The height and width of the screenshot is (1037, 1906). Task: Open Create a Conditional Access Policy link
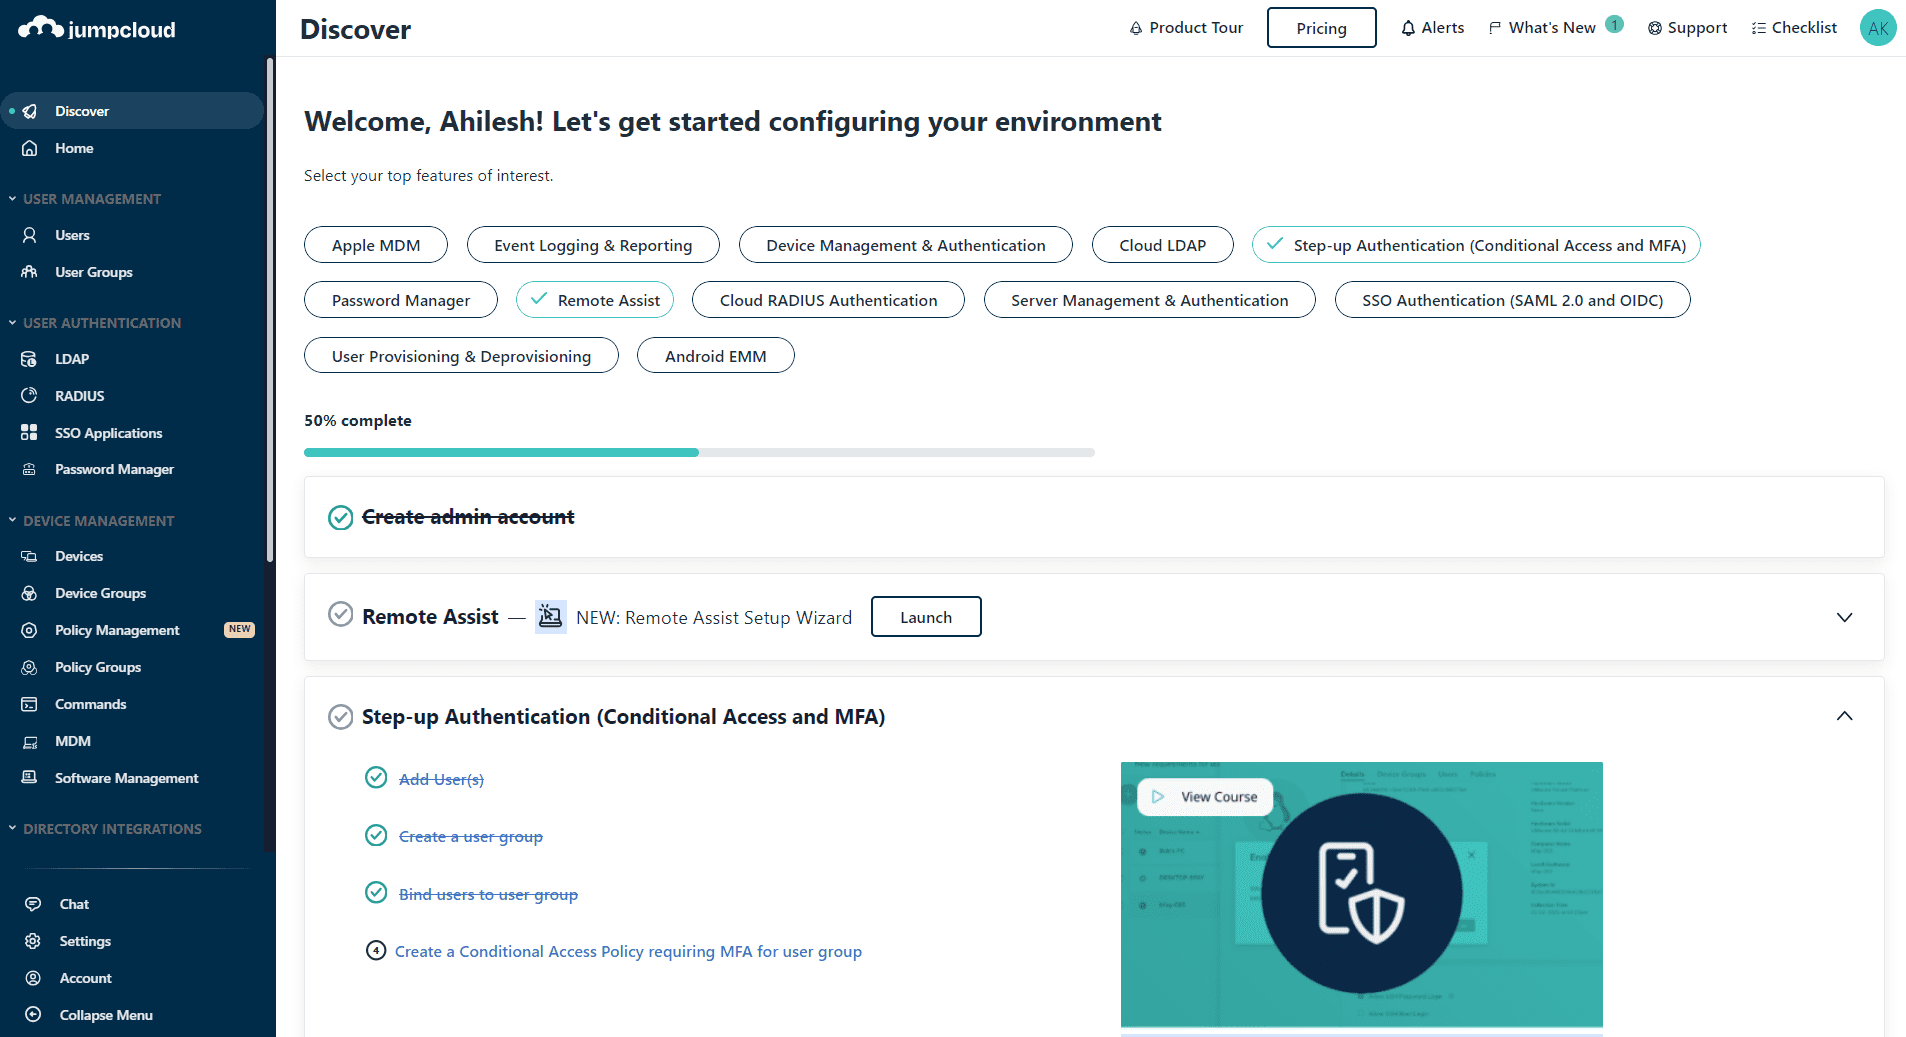(628, 951)
